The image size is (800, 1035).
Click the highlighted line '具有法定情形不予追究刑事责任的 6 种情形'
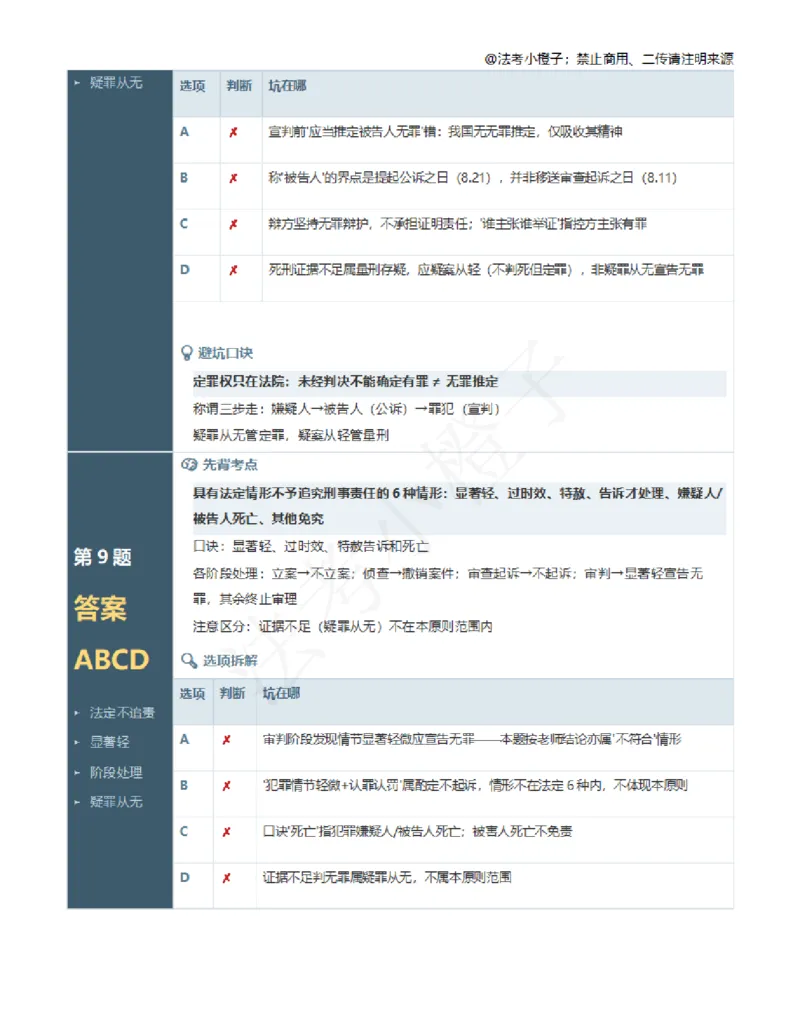coord(457,493)
